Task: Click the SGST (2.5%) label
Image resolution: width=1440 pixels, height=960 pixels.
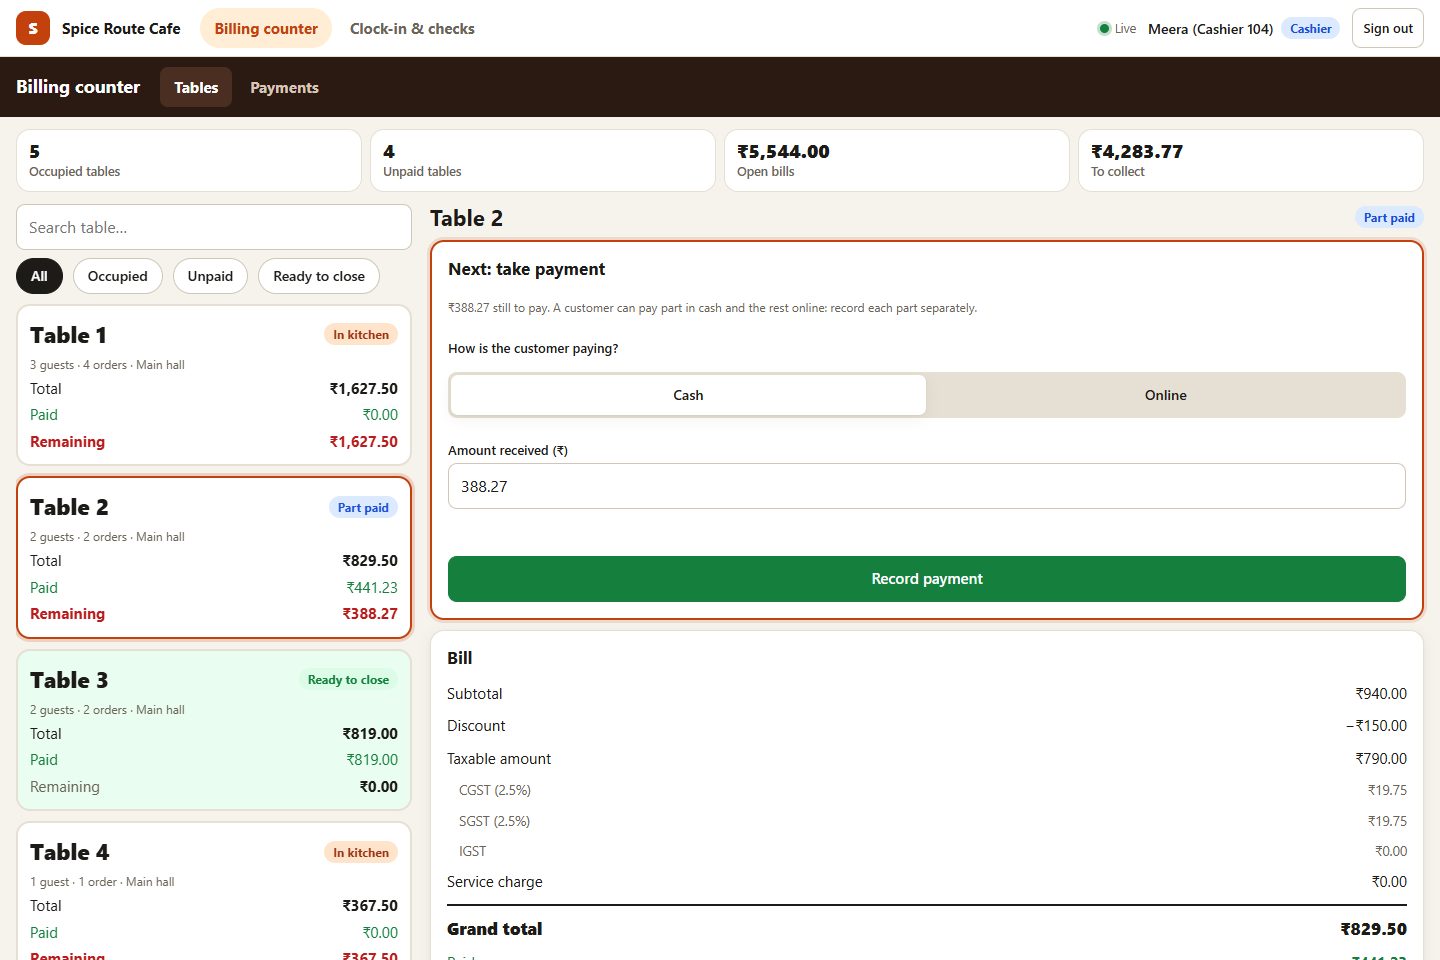Action: tap(494, 821)
